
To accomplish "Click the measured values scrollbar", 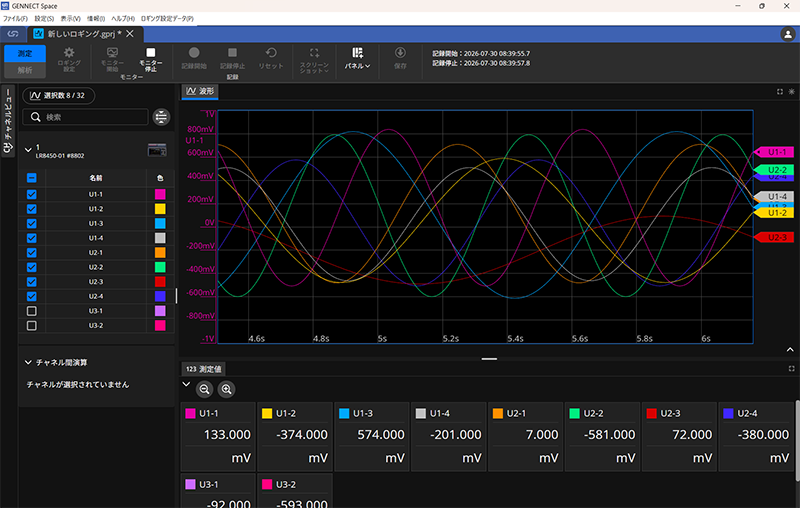I will point(797,441).
